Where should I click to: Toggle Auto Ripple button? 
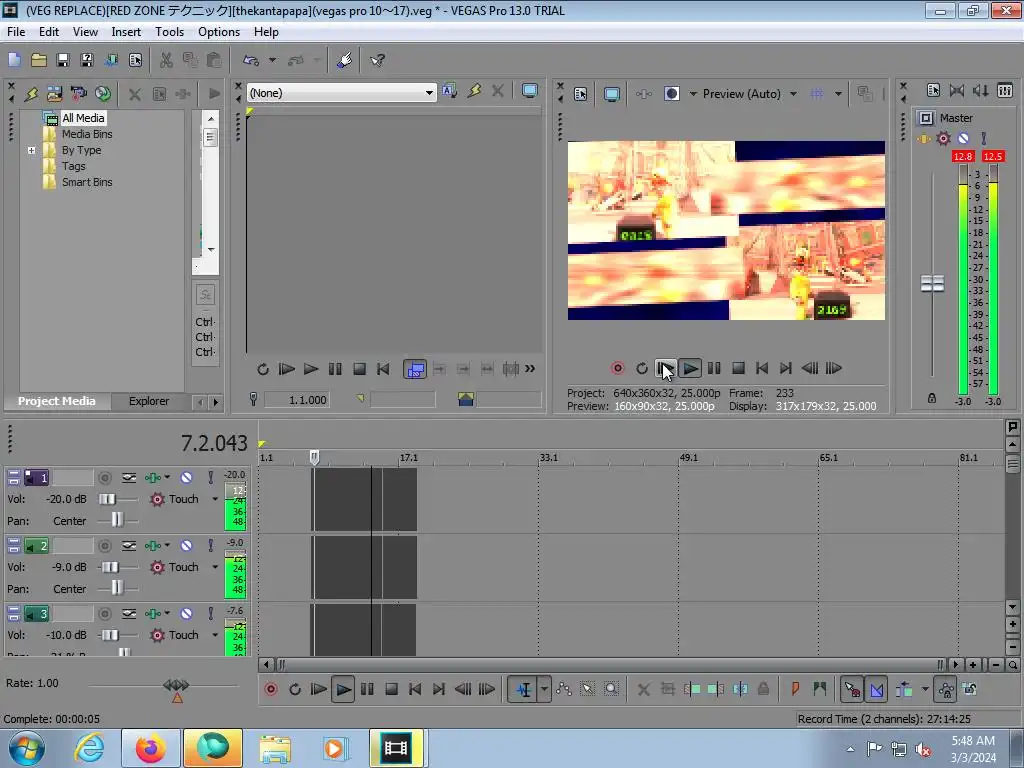(x=904, y=689)
